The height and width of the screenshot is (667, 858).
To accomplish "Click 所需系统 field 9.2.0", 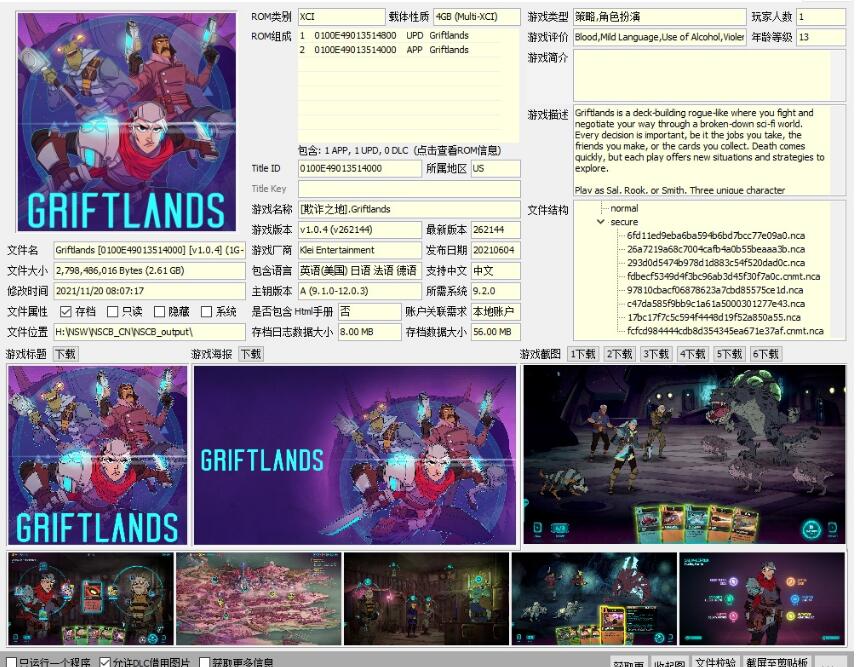I will pyautogui.click(x=495, y=291).
